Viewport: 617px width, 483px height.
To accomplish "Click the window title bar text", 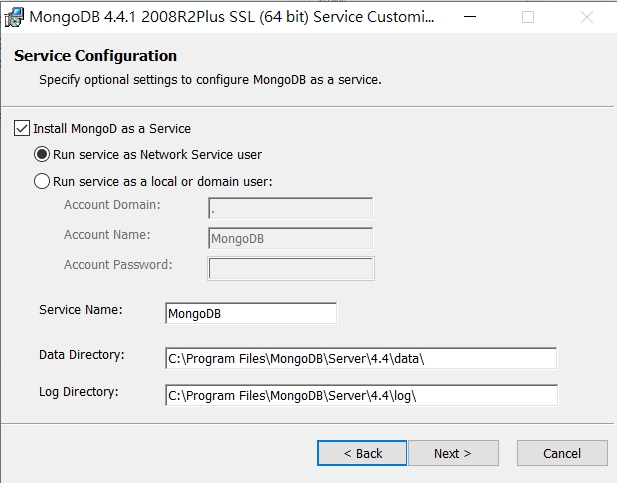I will 232,17.
